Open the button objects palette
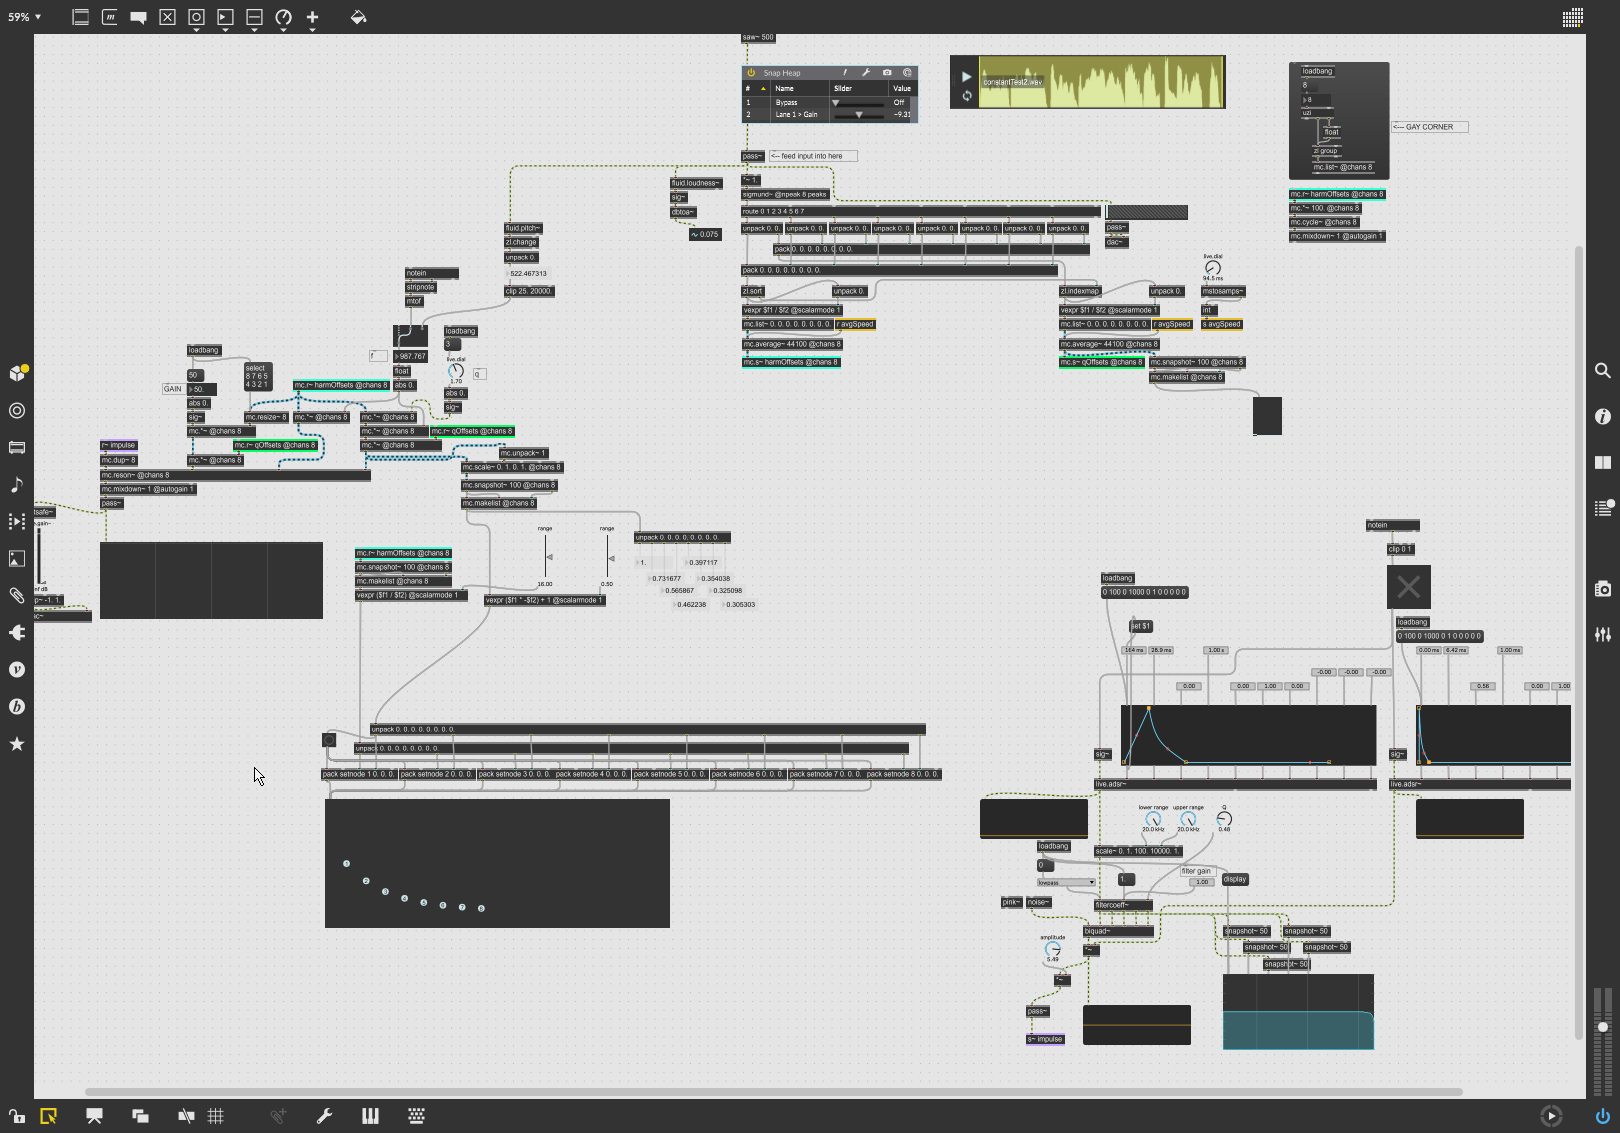The width and height of the screenshot is (1620, 1133). [197, 17]
